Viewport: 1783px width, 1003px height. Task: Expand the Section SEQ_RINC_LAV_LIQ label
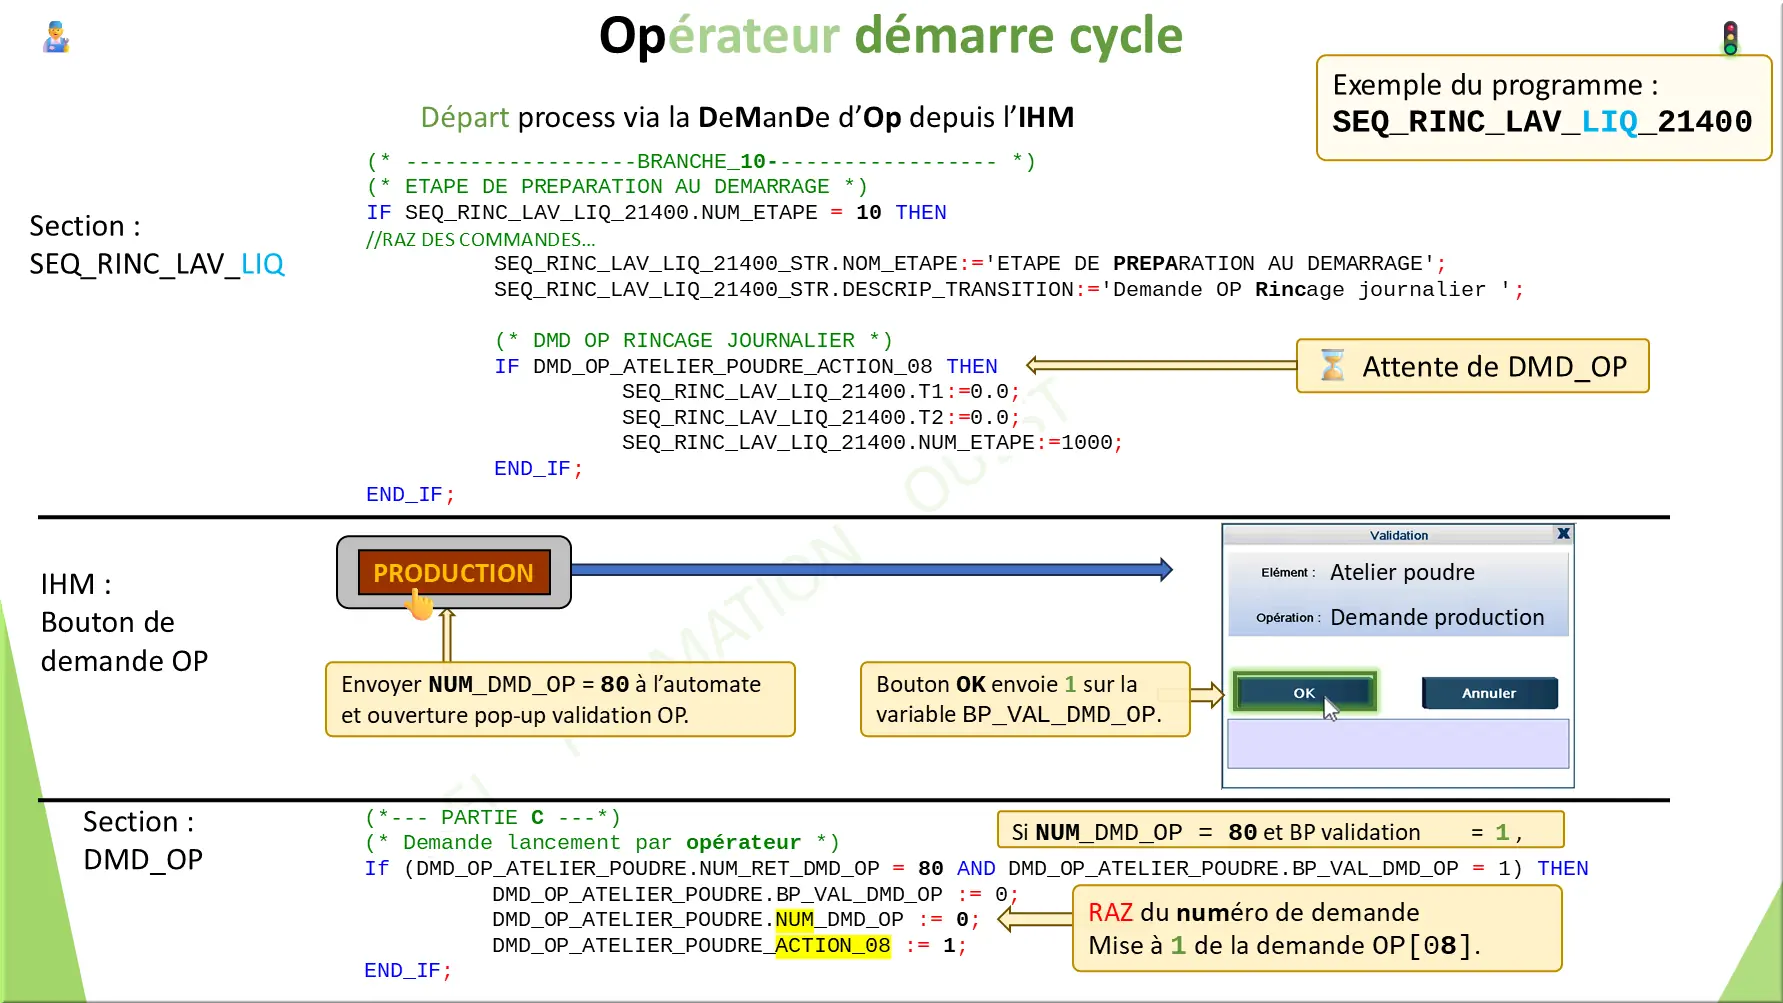pyautogui.click(x=157, y=245)
